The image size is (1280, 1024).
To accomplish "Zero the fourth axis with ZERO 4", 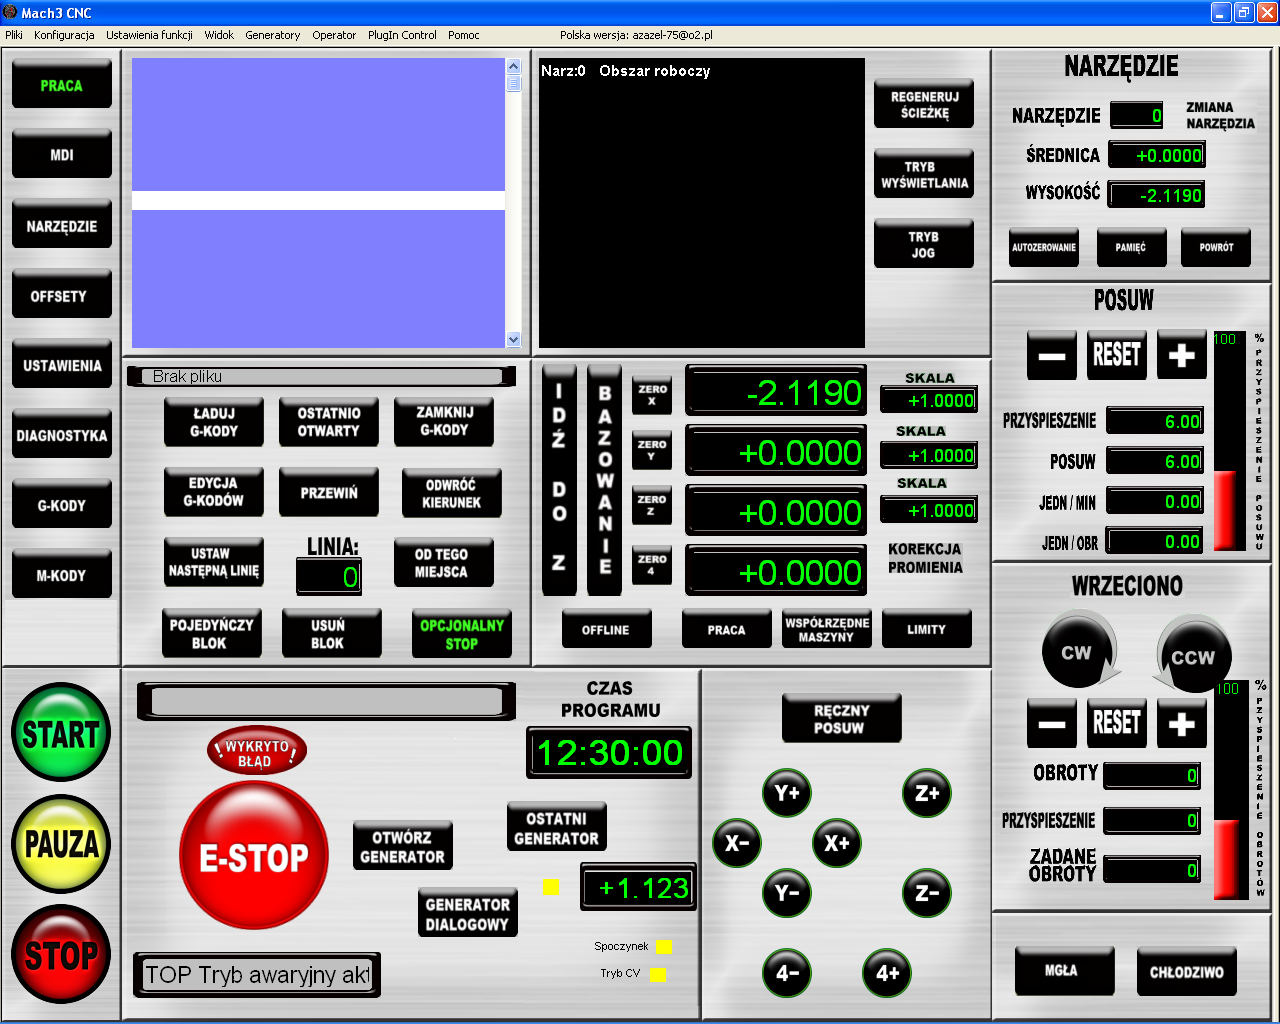I will coord(652,565).
